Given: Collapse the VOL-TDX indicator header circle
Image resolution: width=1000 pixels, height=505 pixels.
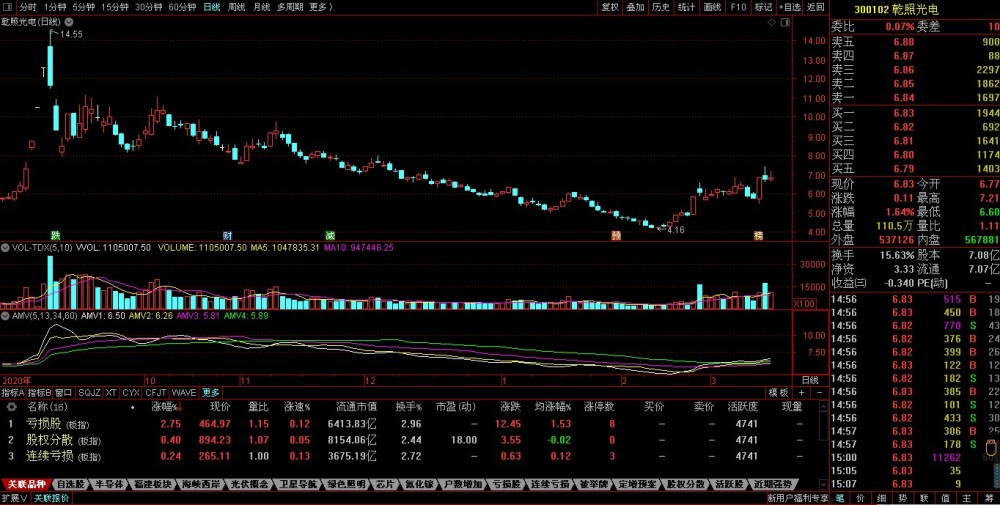Looking at the screenshot, I should pos(5,247).
